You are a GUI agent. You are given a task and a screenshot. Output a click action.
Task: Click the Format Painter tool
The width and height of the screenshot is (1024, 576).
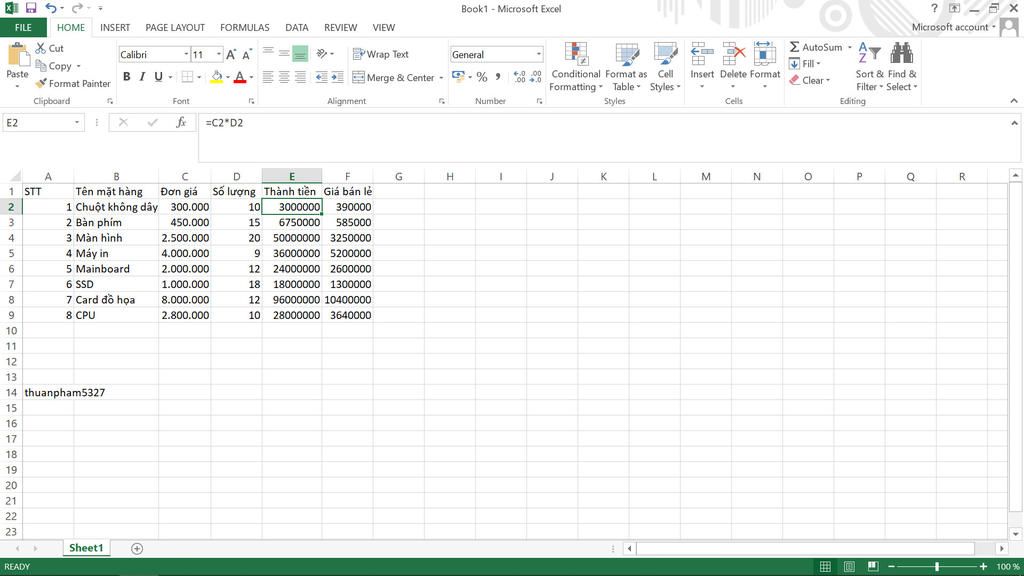coord(72,84)
